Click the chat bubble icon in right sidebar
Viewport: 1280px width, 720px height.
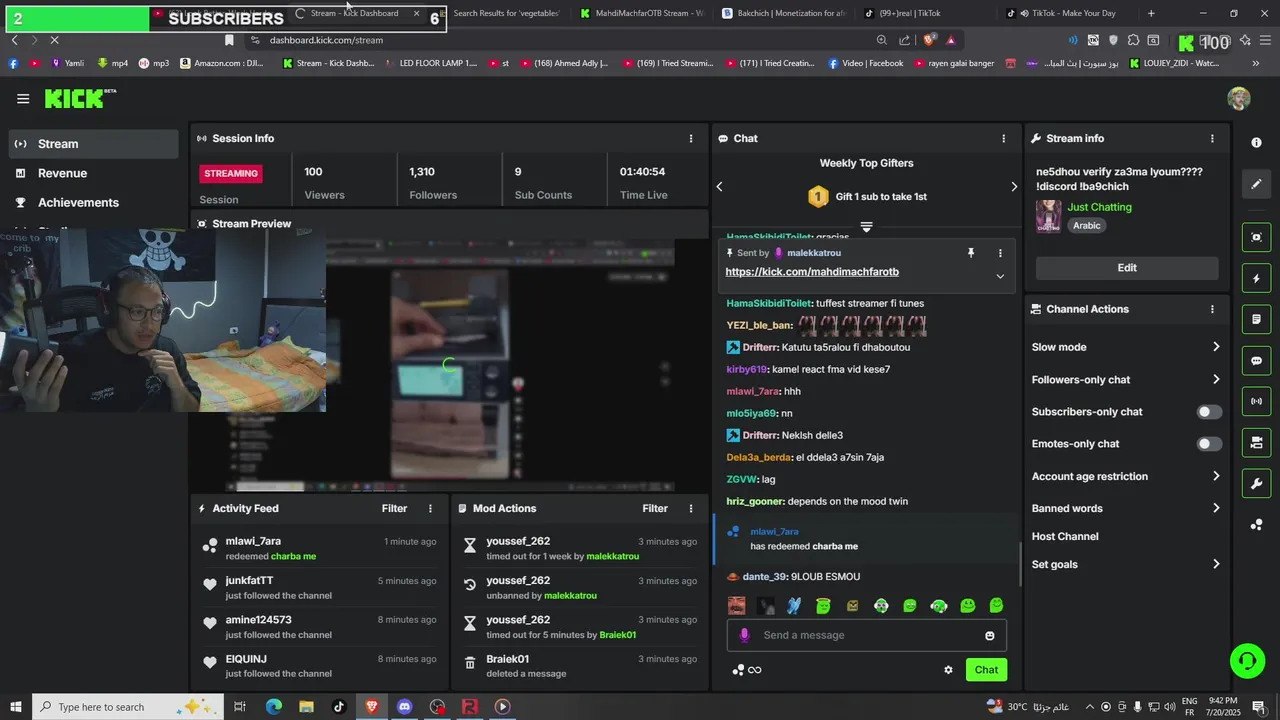pos(1256,361)
